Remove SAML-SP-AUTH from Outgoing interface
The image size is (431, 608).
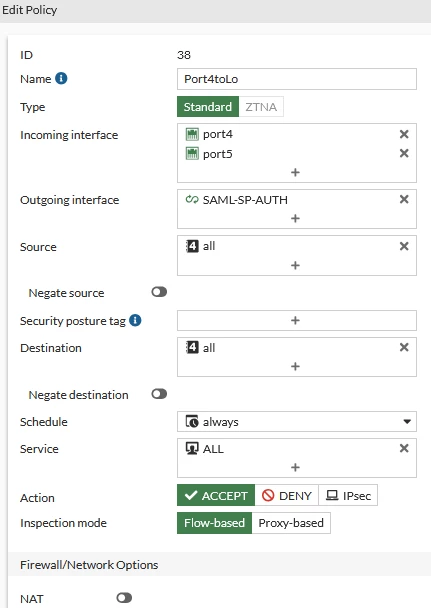pos(404,199)
